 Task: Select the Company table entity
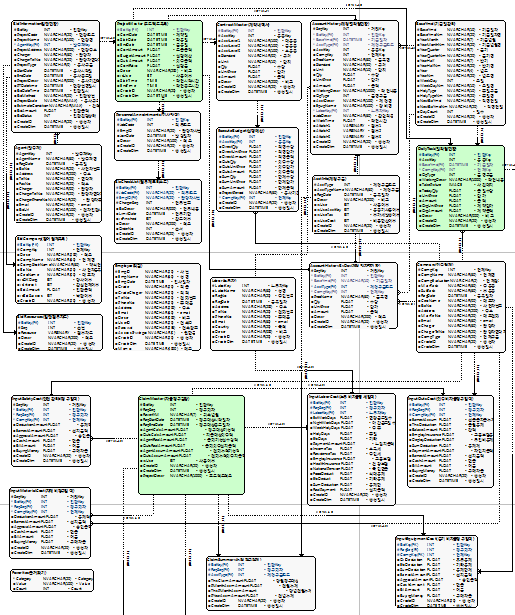click(x=461, y=307)
